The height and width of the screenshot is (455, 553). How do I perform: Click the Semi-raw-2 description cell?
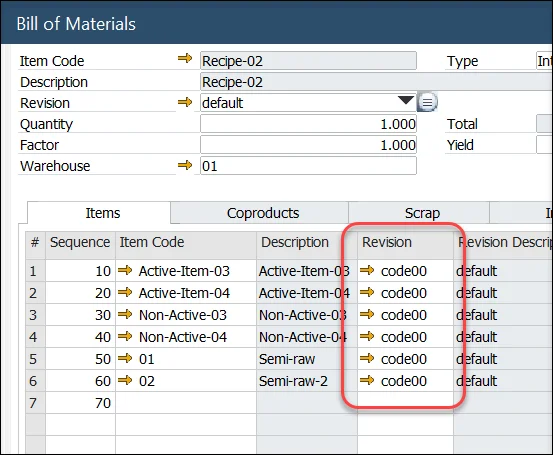pyautogui.click(x=307, y=381)
